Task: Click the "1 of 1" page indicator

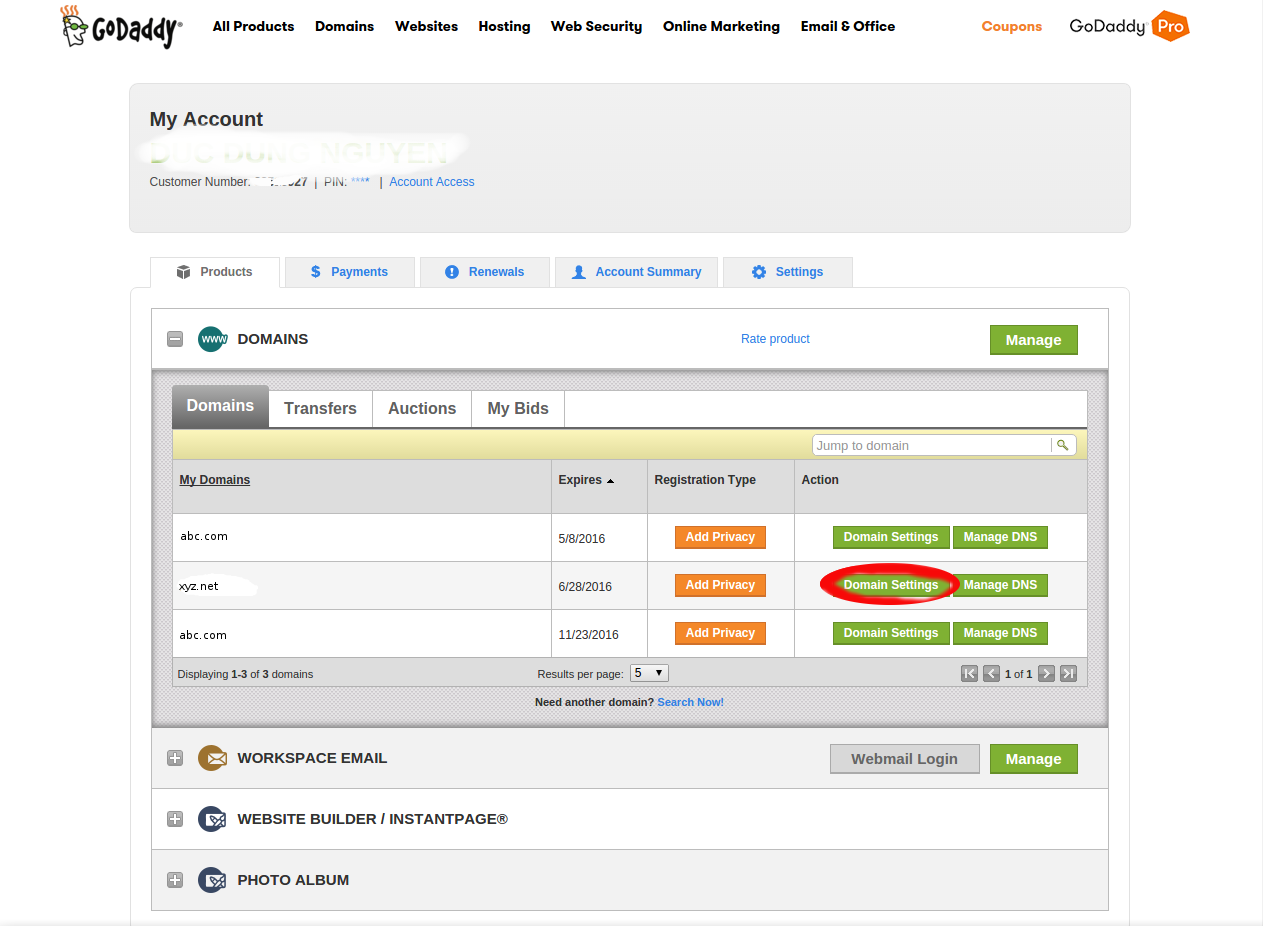Action: tap(1019, 674)
